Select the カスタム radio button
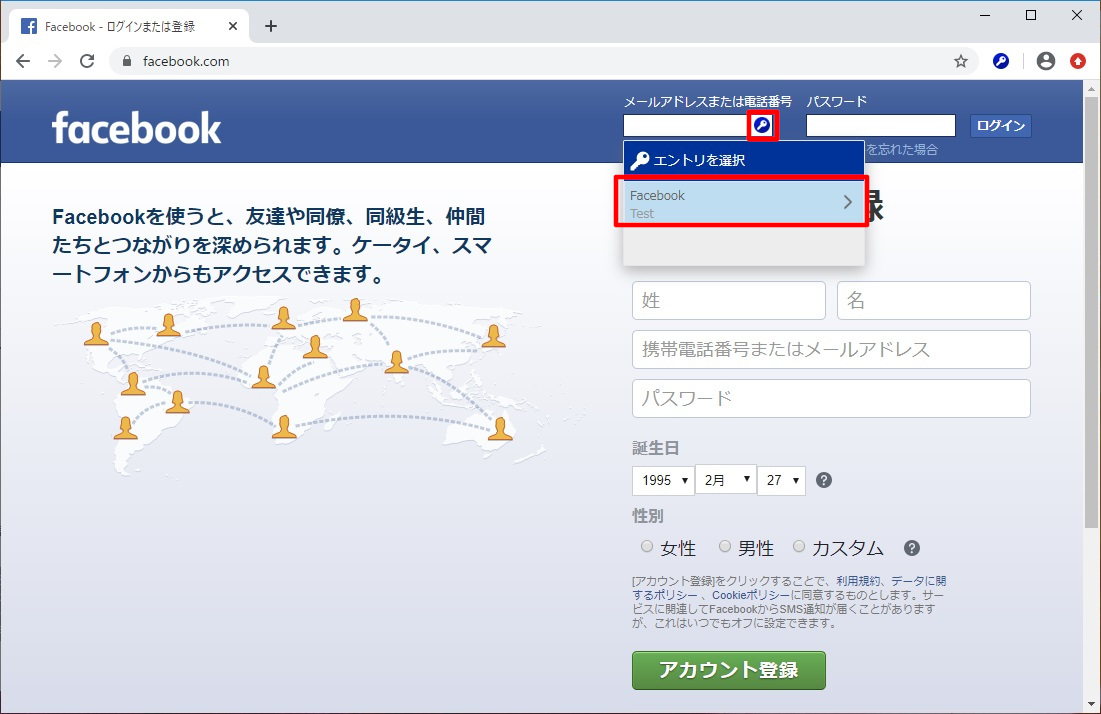 [799, 547]
